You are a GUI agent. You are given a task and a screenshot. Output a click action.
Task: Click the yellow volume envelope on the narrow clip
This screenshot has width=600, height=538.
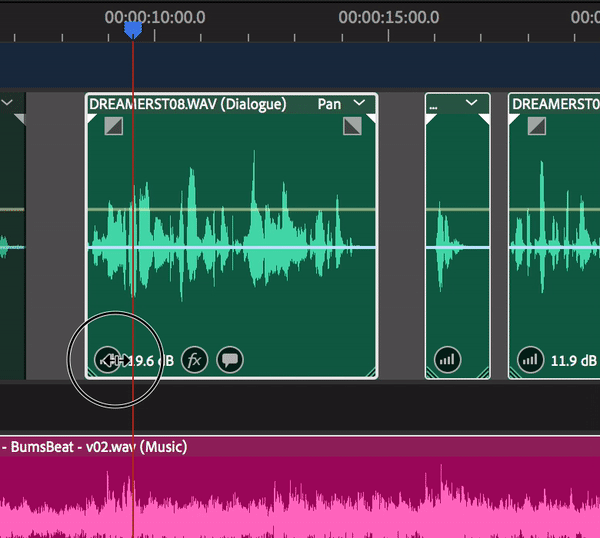458,209
